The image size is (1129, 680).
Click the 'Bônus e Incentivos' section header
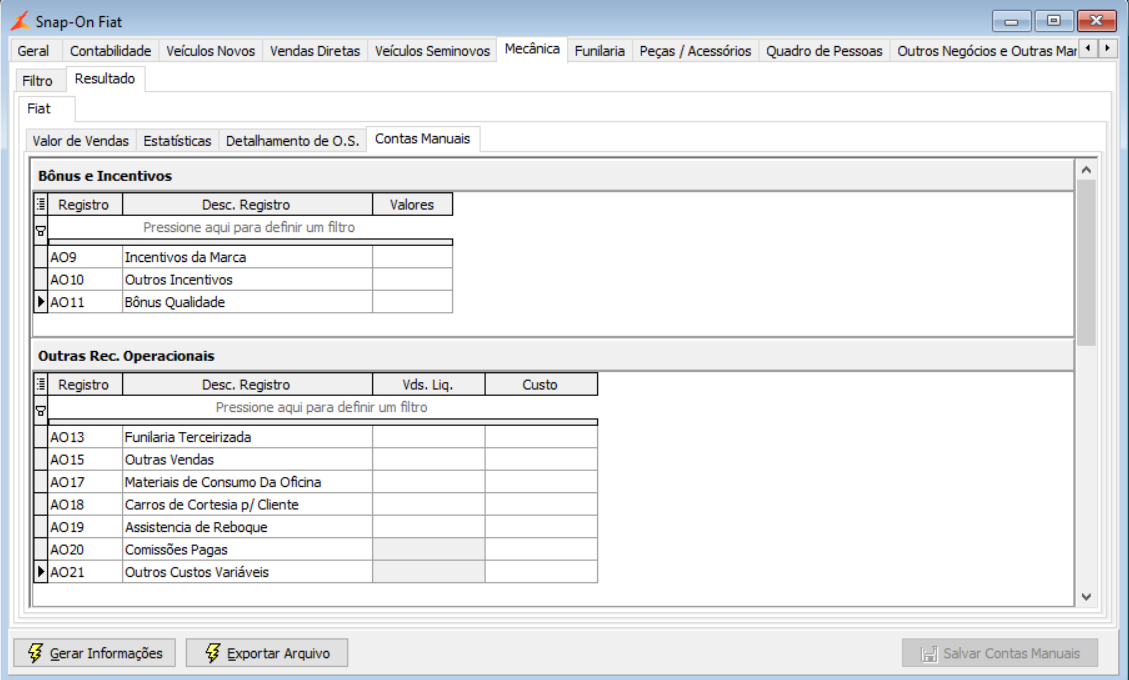pos(552,176)
